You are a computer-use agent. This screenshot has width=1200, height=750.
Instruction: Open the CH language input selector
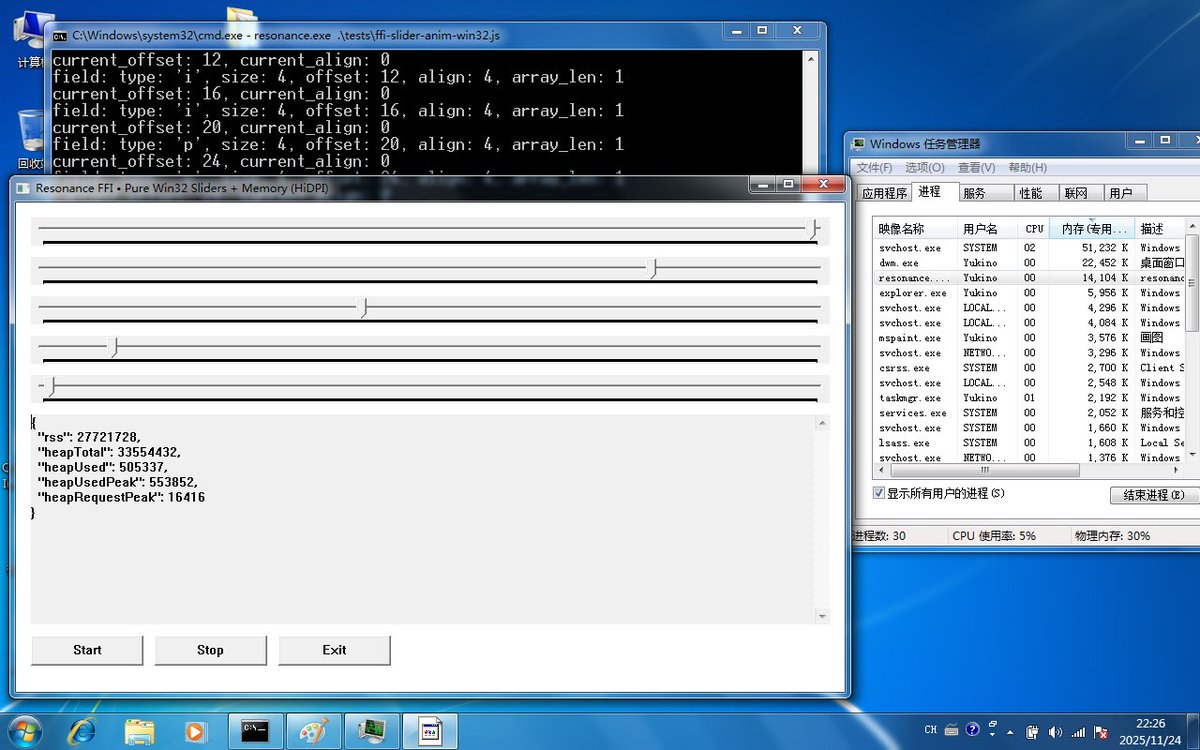coord(930,730)
